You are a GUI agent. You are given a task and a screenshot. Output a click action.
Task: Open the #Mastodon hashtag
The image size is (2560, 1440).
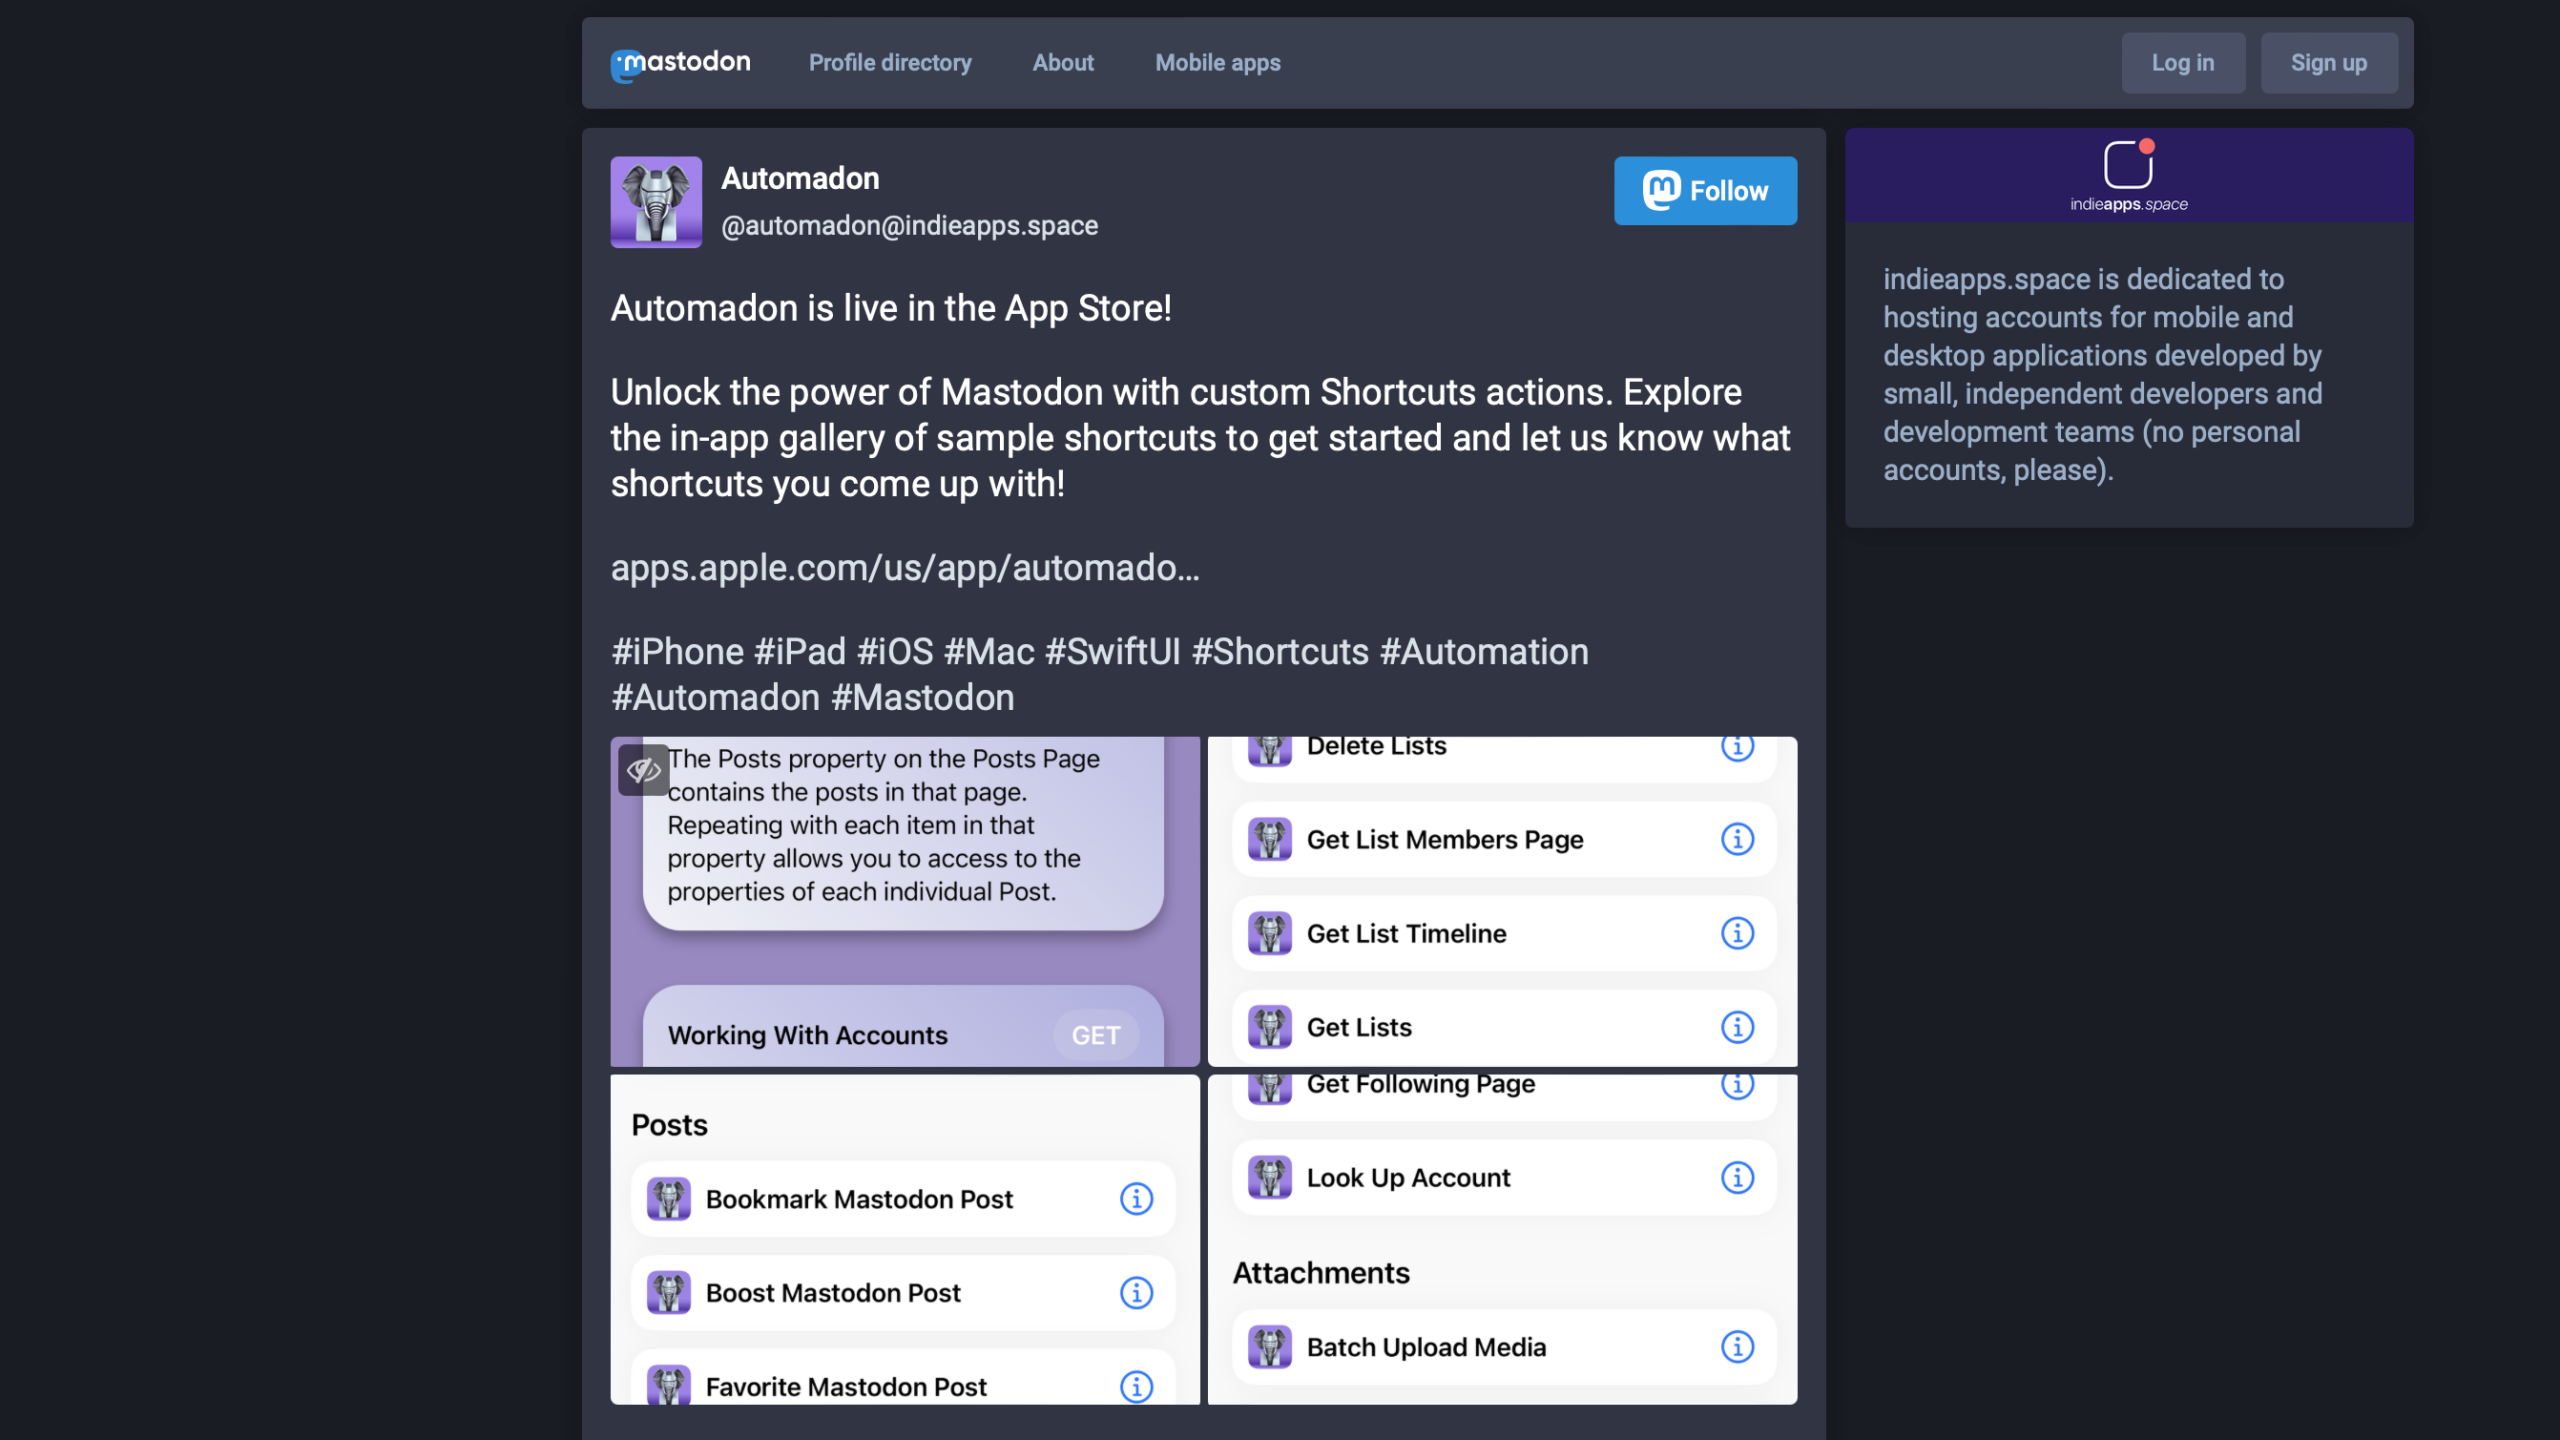tap(922, 698)
